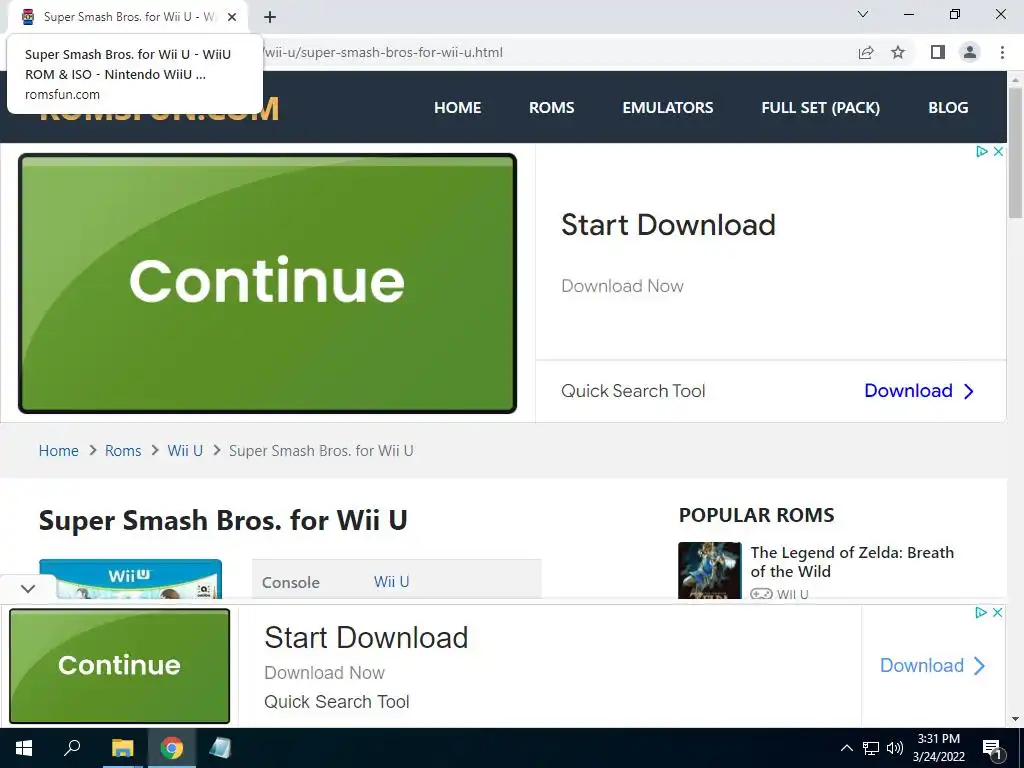Open the tab search dropdown arrow
The width and height of the screenshot is (1024, 768).
point(863,14)
